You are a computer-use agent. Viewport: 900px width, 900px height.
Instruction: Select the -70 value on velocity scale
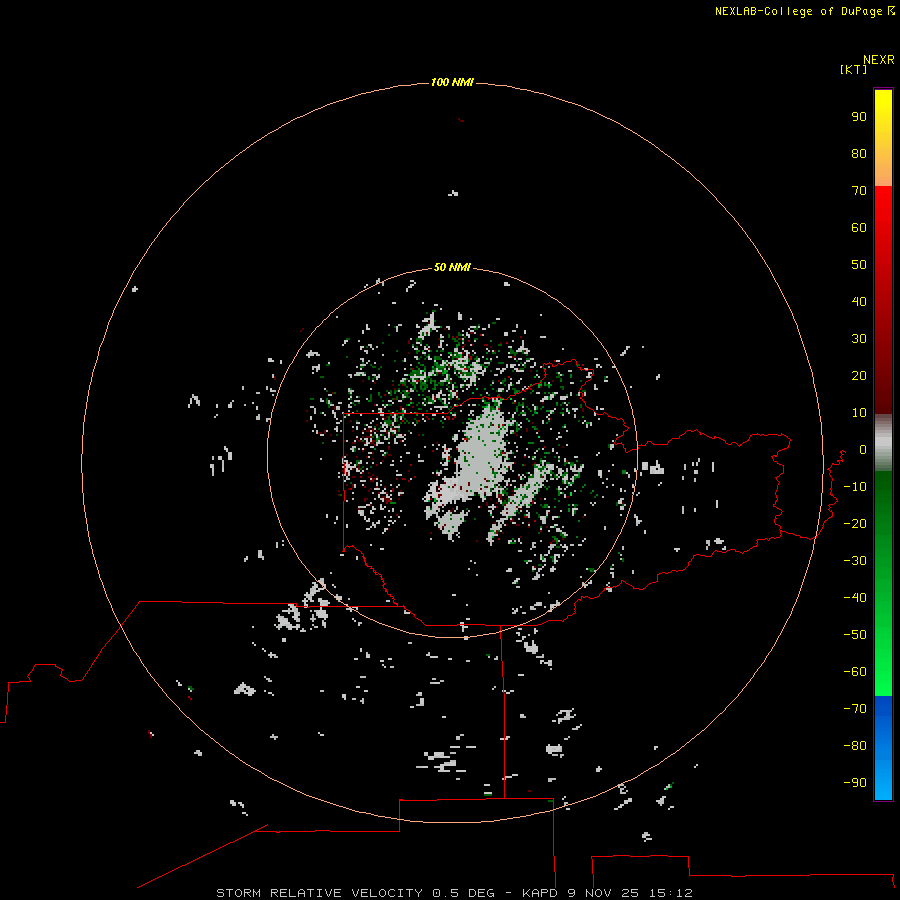[x=855, y=708]
